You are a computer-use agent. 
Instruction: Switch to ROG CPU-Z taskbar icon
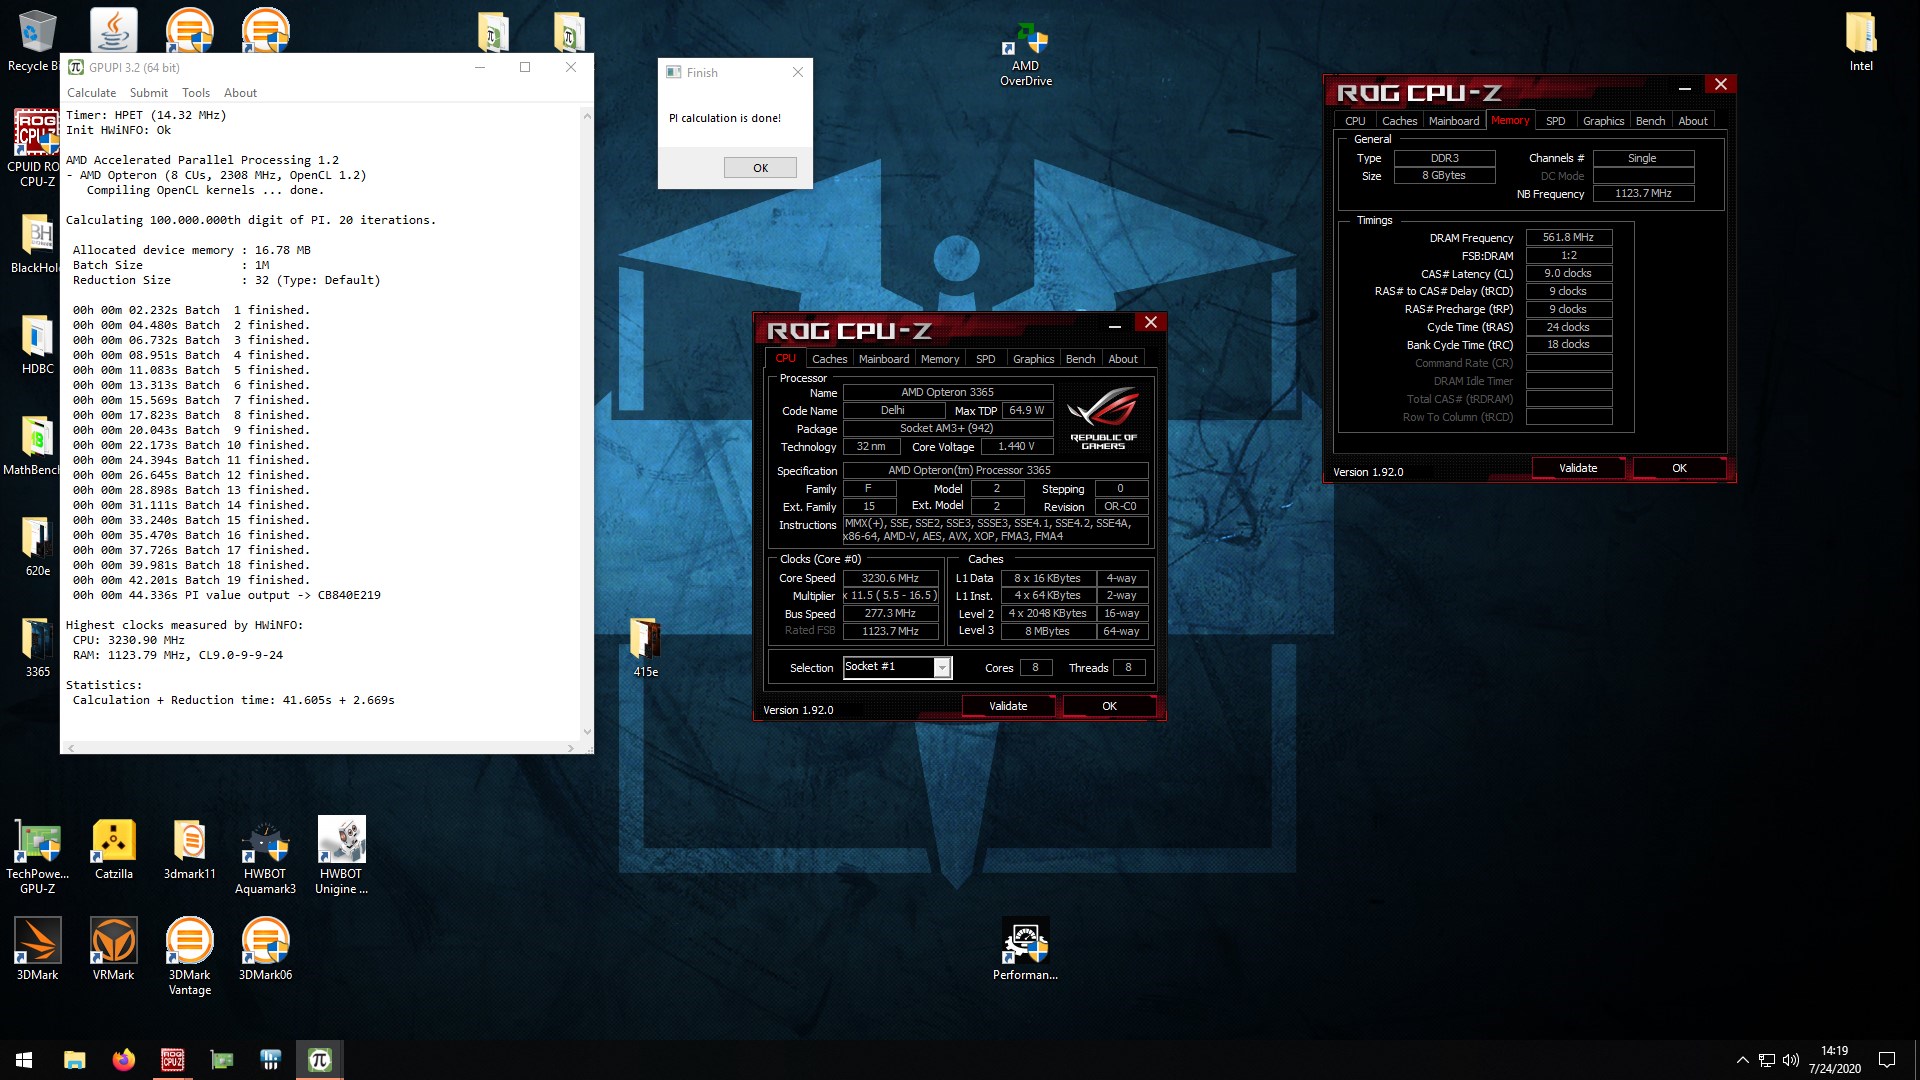coord(172,1060)
